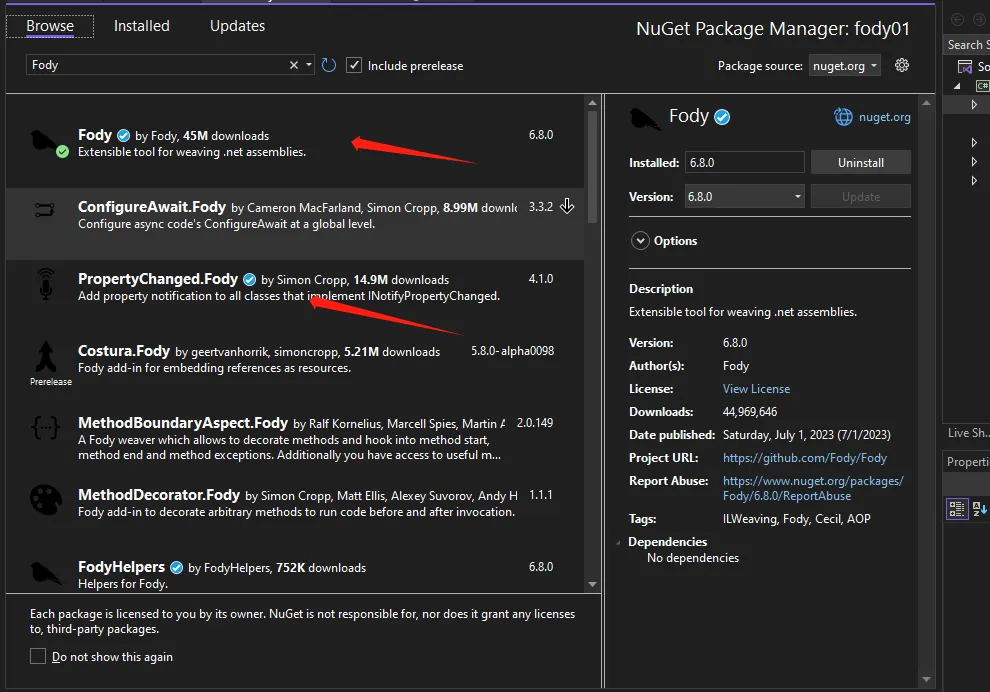Collapse the Dependencies section
This screenshot has width=990, height=692.
(618, 542)
